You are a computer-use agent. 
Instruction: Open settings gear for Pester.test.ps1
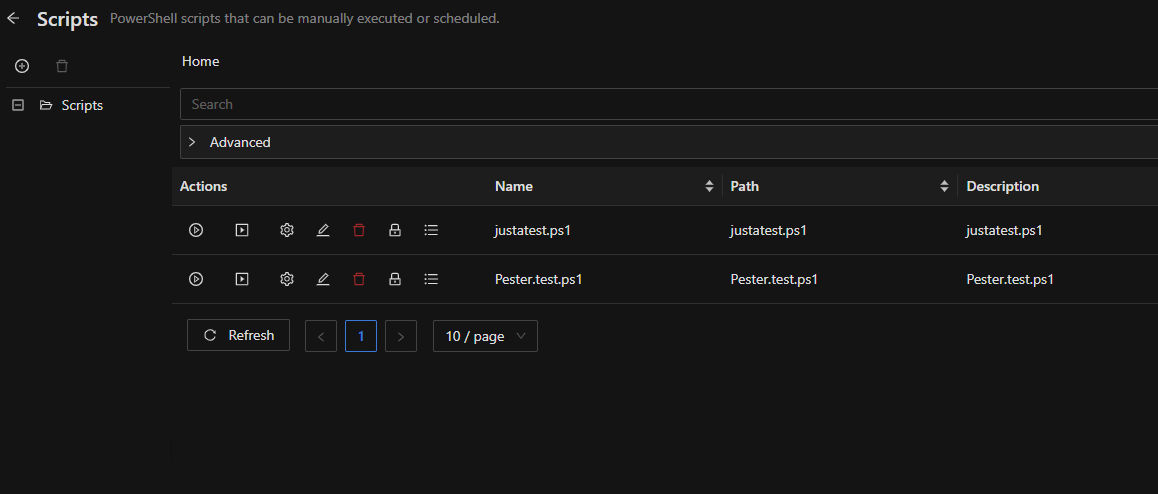[287, 279]
